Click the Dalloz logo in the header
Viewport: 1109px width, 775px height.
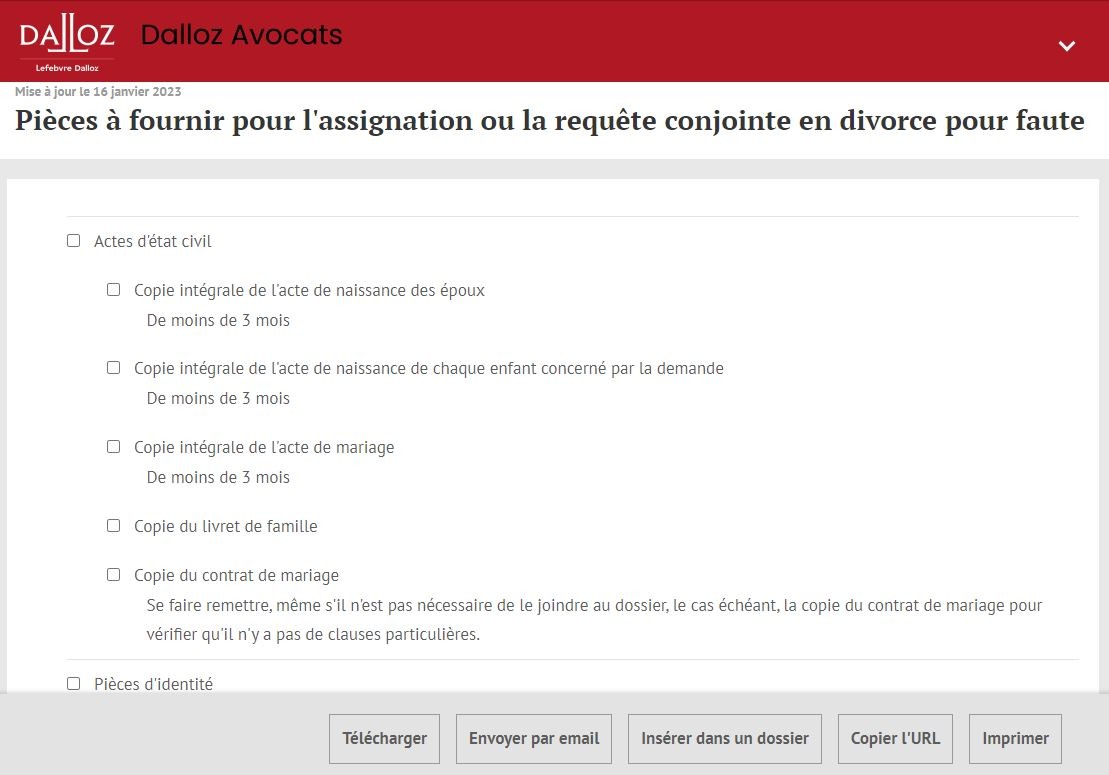pyautogui.click(x=67, y=42)
